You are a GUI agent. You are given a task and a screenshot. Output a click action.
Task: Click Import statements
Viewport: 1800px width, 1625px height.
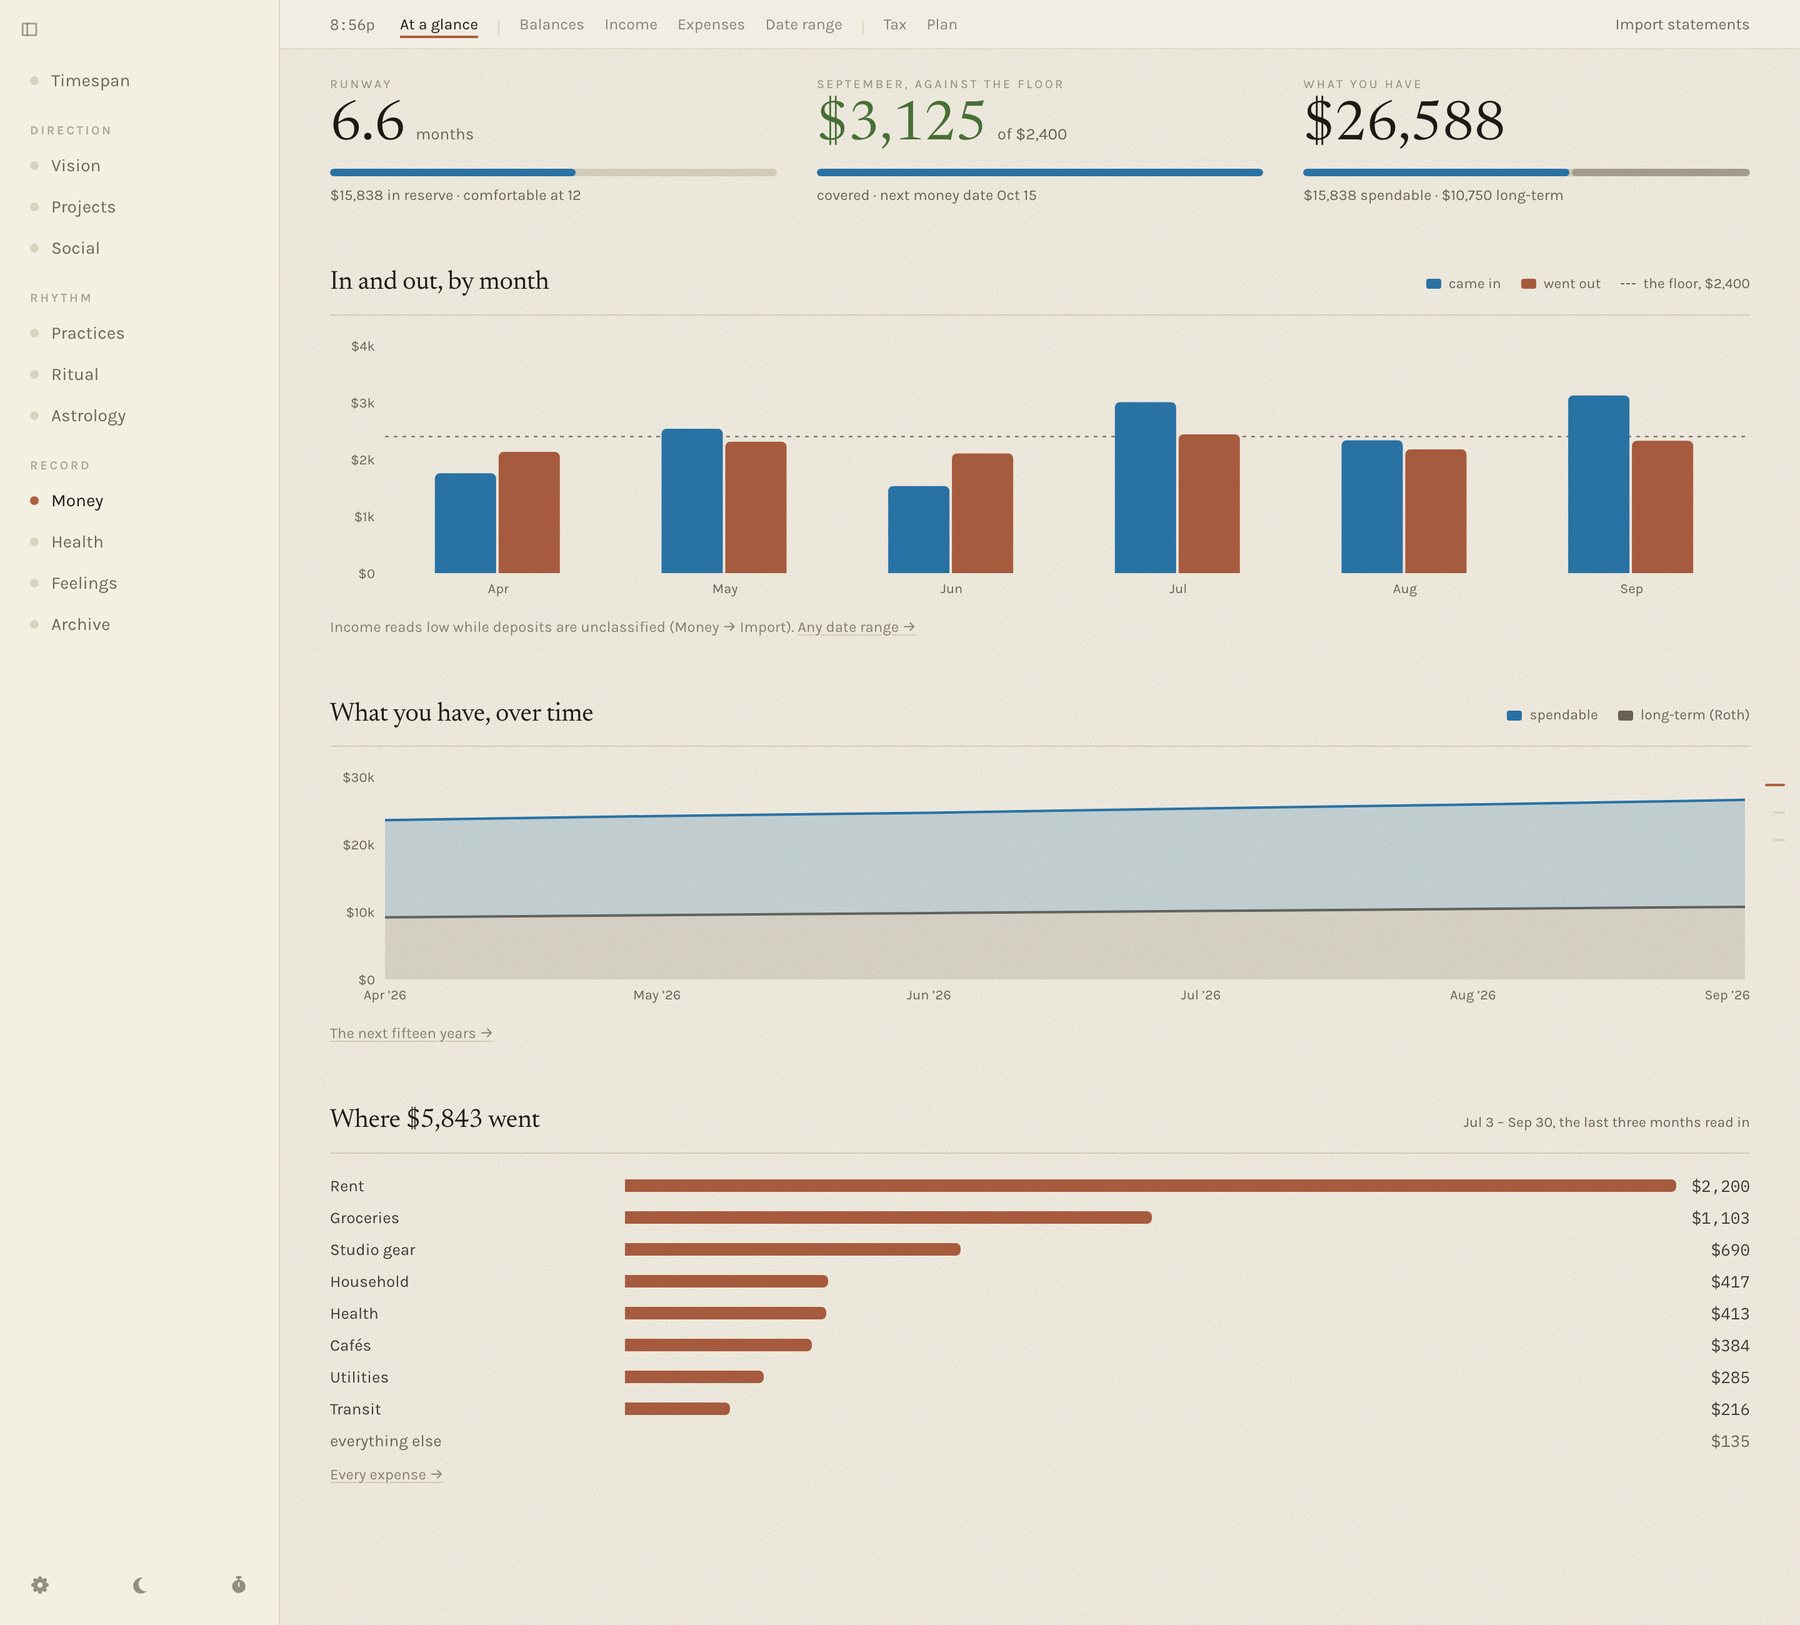coord(1682,25)
